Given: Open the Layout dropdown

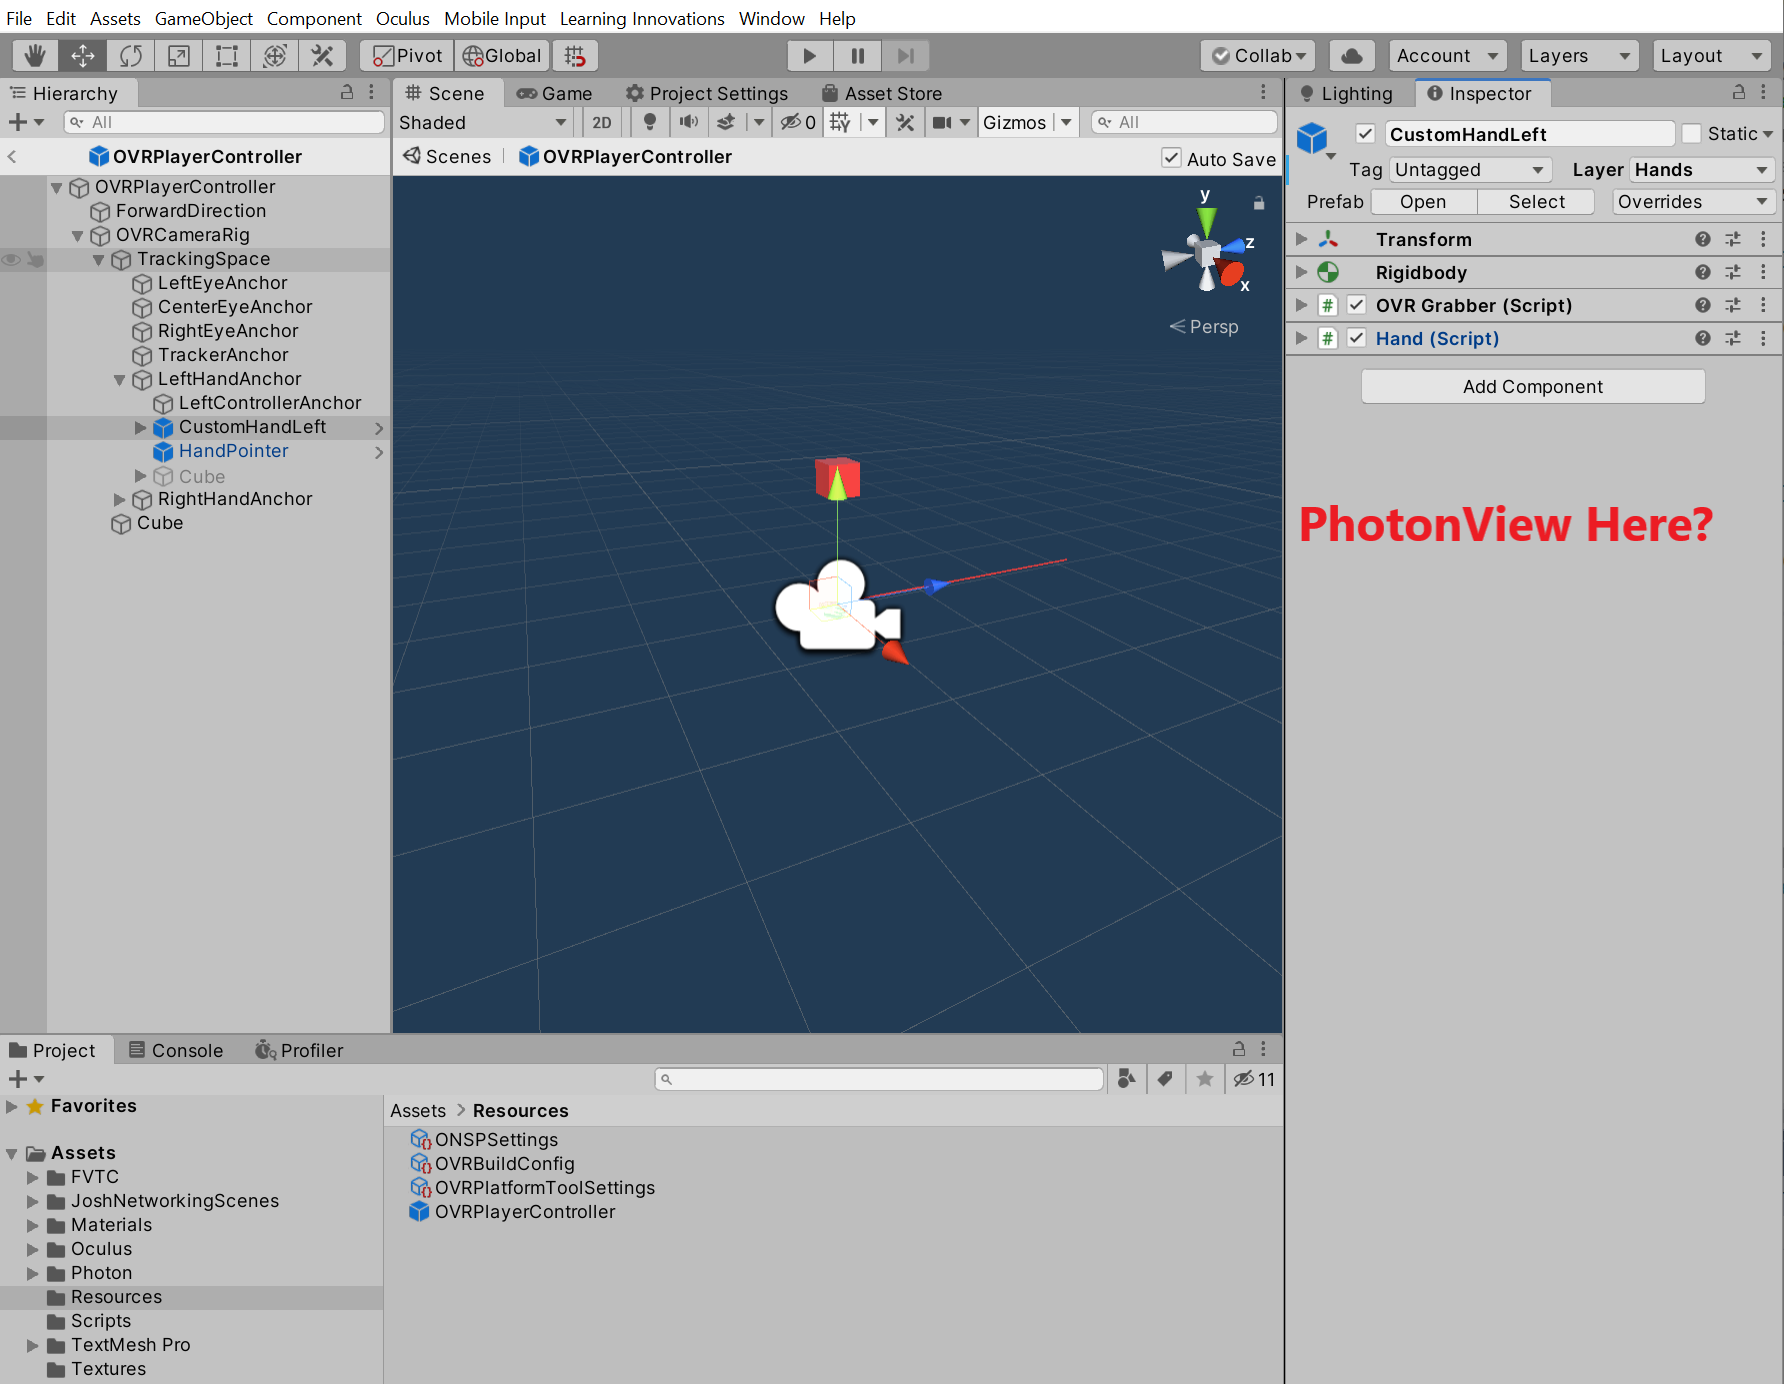Looking at the screenshot, I should coord(1712,56).
